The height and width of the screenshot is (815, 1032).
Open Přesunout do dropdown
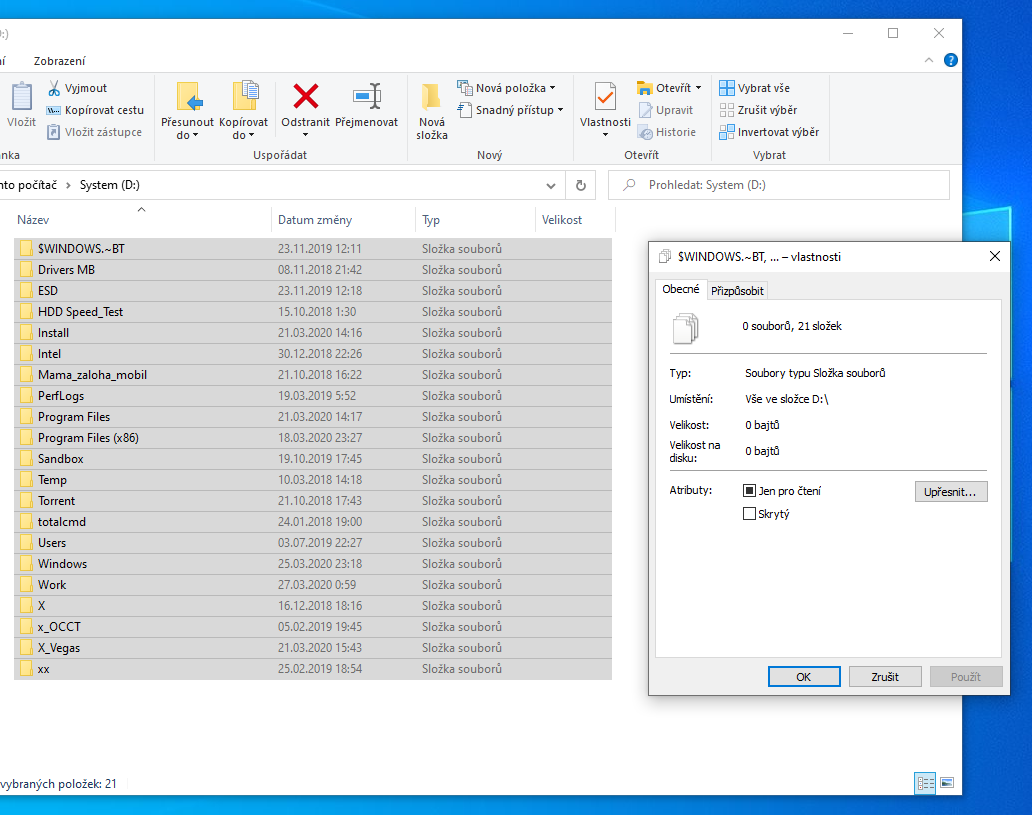pyautogui.click(x=188, y=128)
